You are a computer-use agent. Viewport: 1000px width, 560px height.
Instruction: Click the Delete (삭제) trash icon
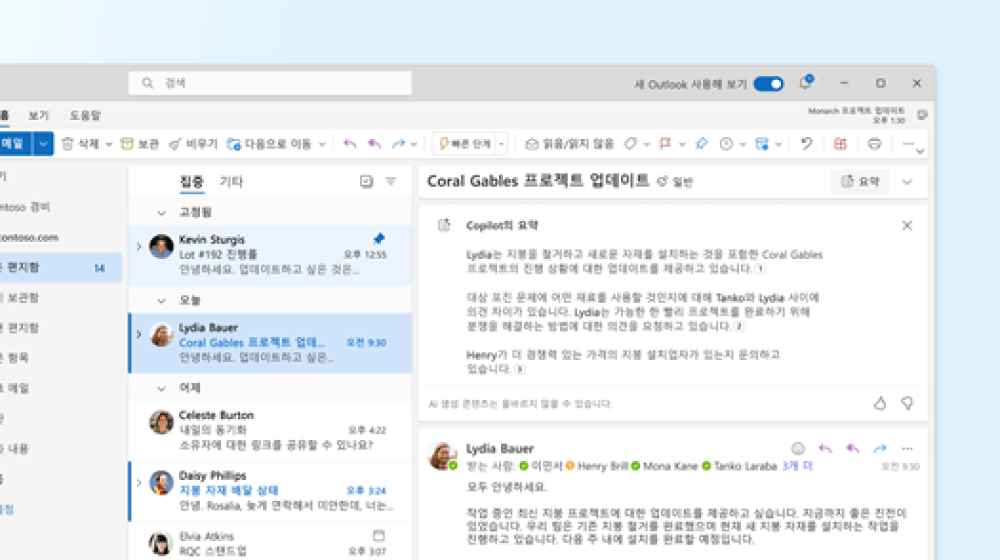pyautogui.click(x=68, y=144)
